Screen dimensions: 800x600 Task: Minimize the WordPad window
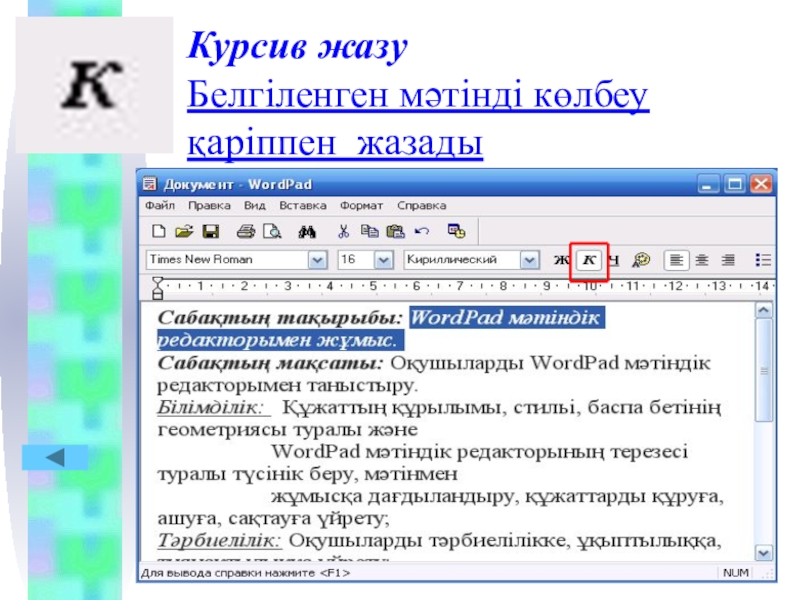click(708, 184)
